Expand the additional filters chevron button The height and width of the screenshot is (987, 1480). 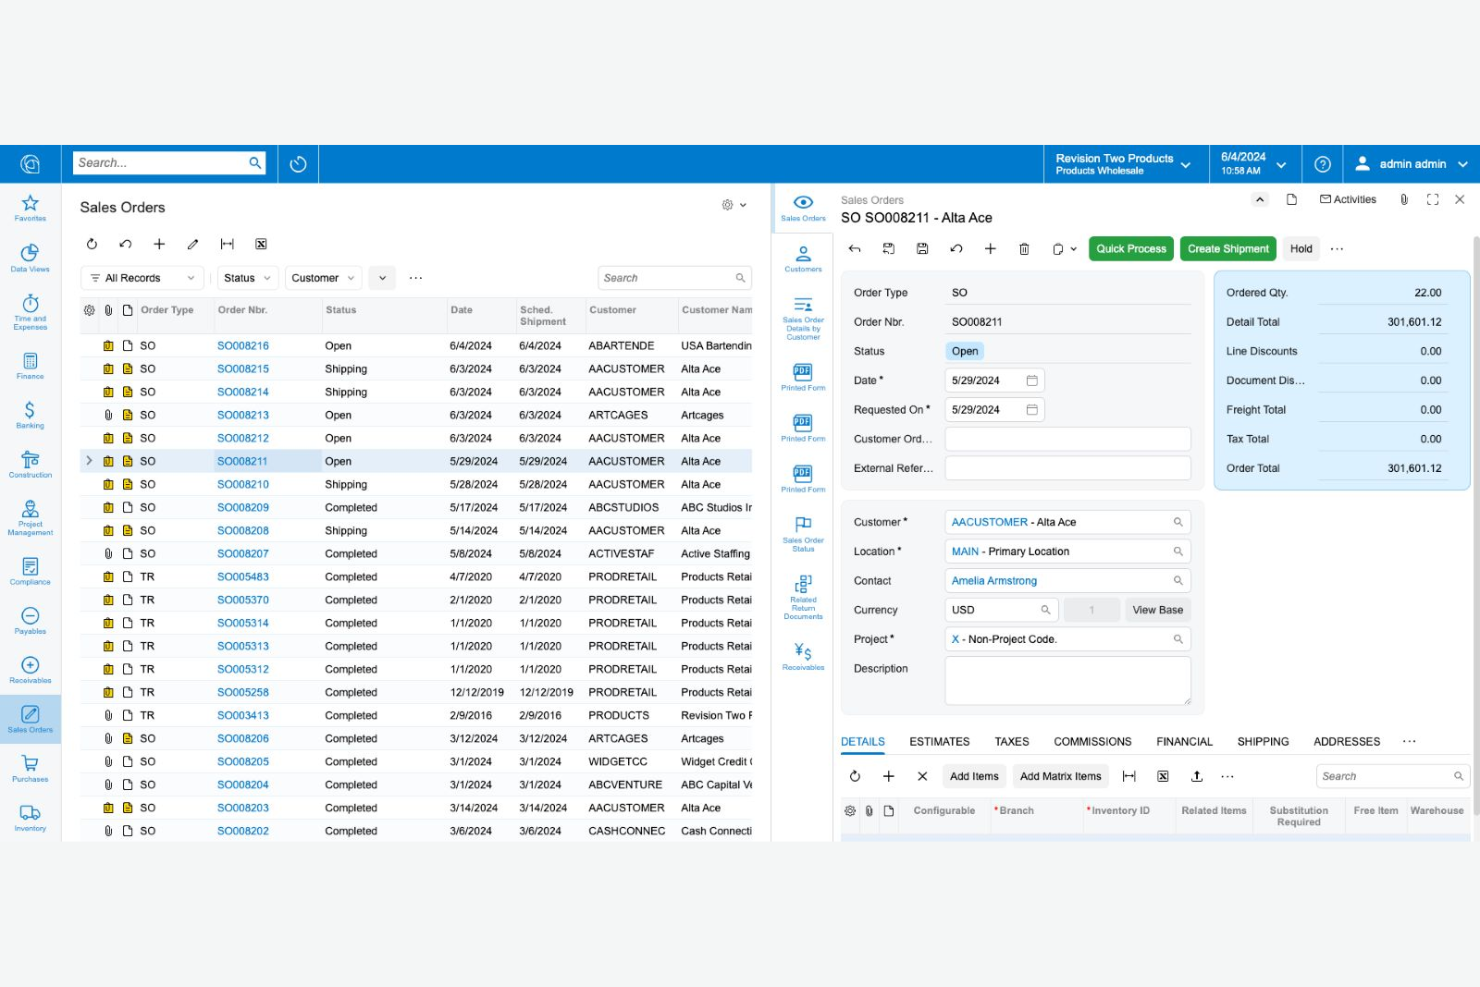tap(382, 278)
